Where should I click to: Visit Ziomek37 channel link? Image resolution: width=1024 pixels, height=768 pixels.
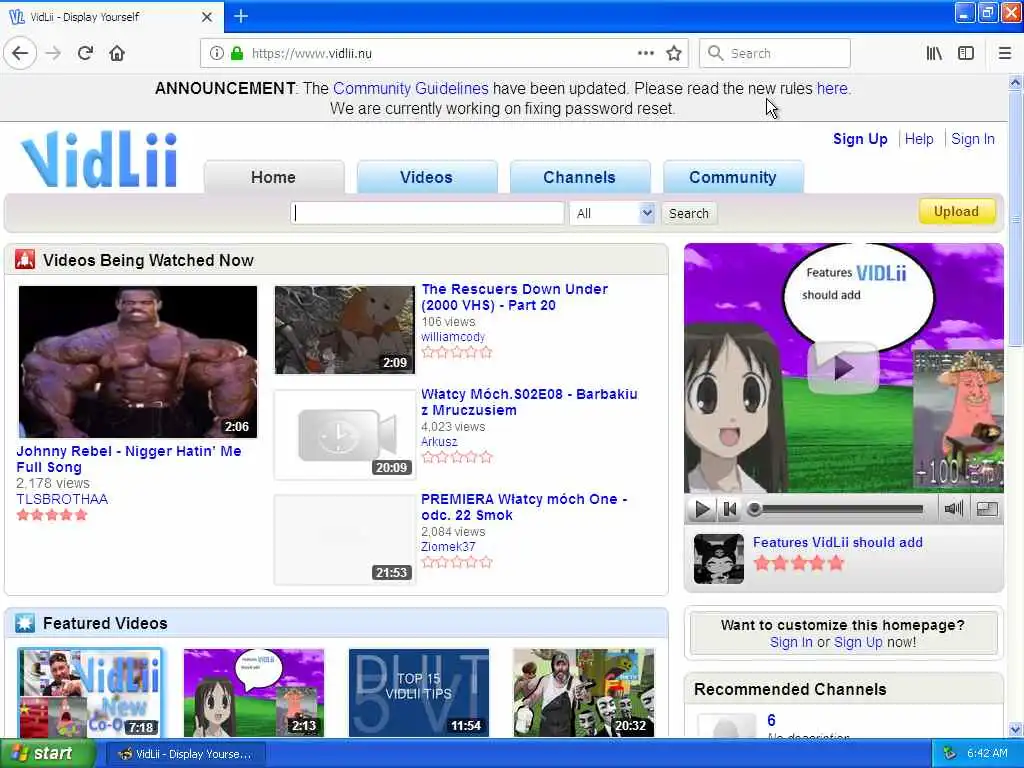pyautogui.click(x=448, y=547)
